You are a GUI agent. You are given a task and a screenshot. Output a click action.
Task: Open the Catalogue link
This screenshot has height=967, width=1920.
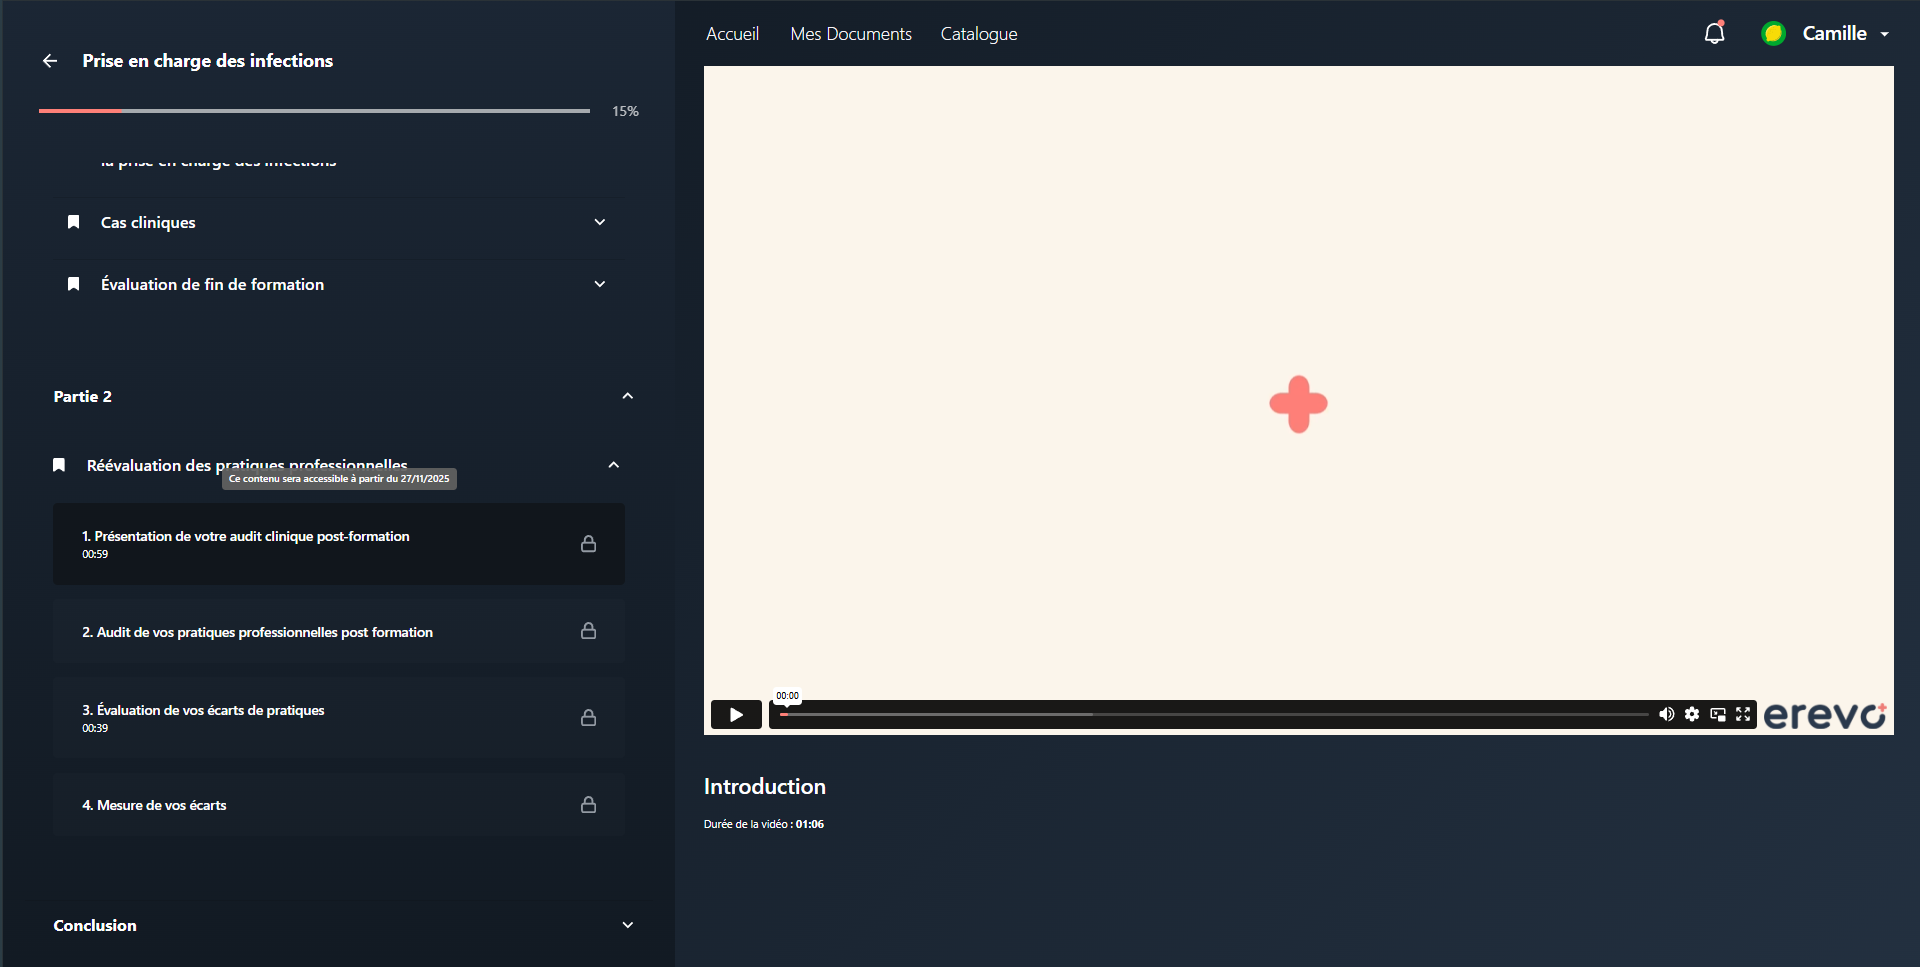979,34
